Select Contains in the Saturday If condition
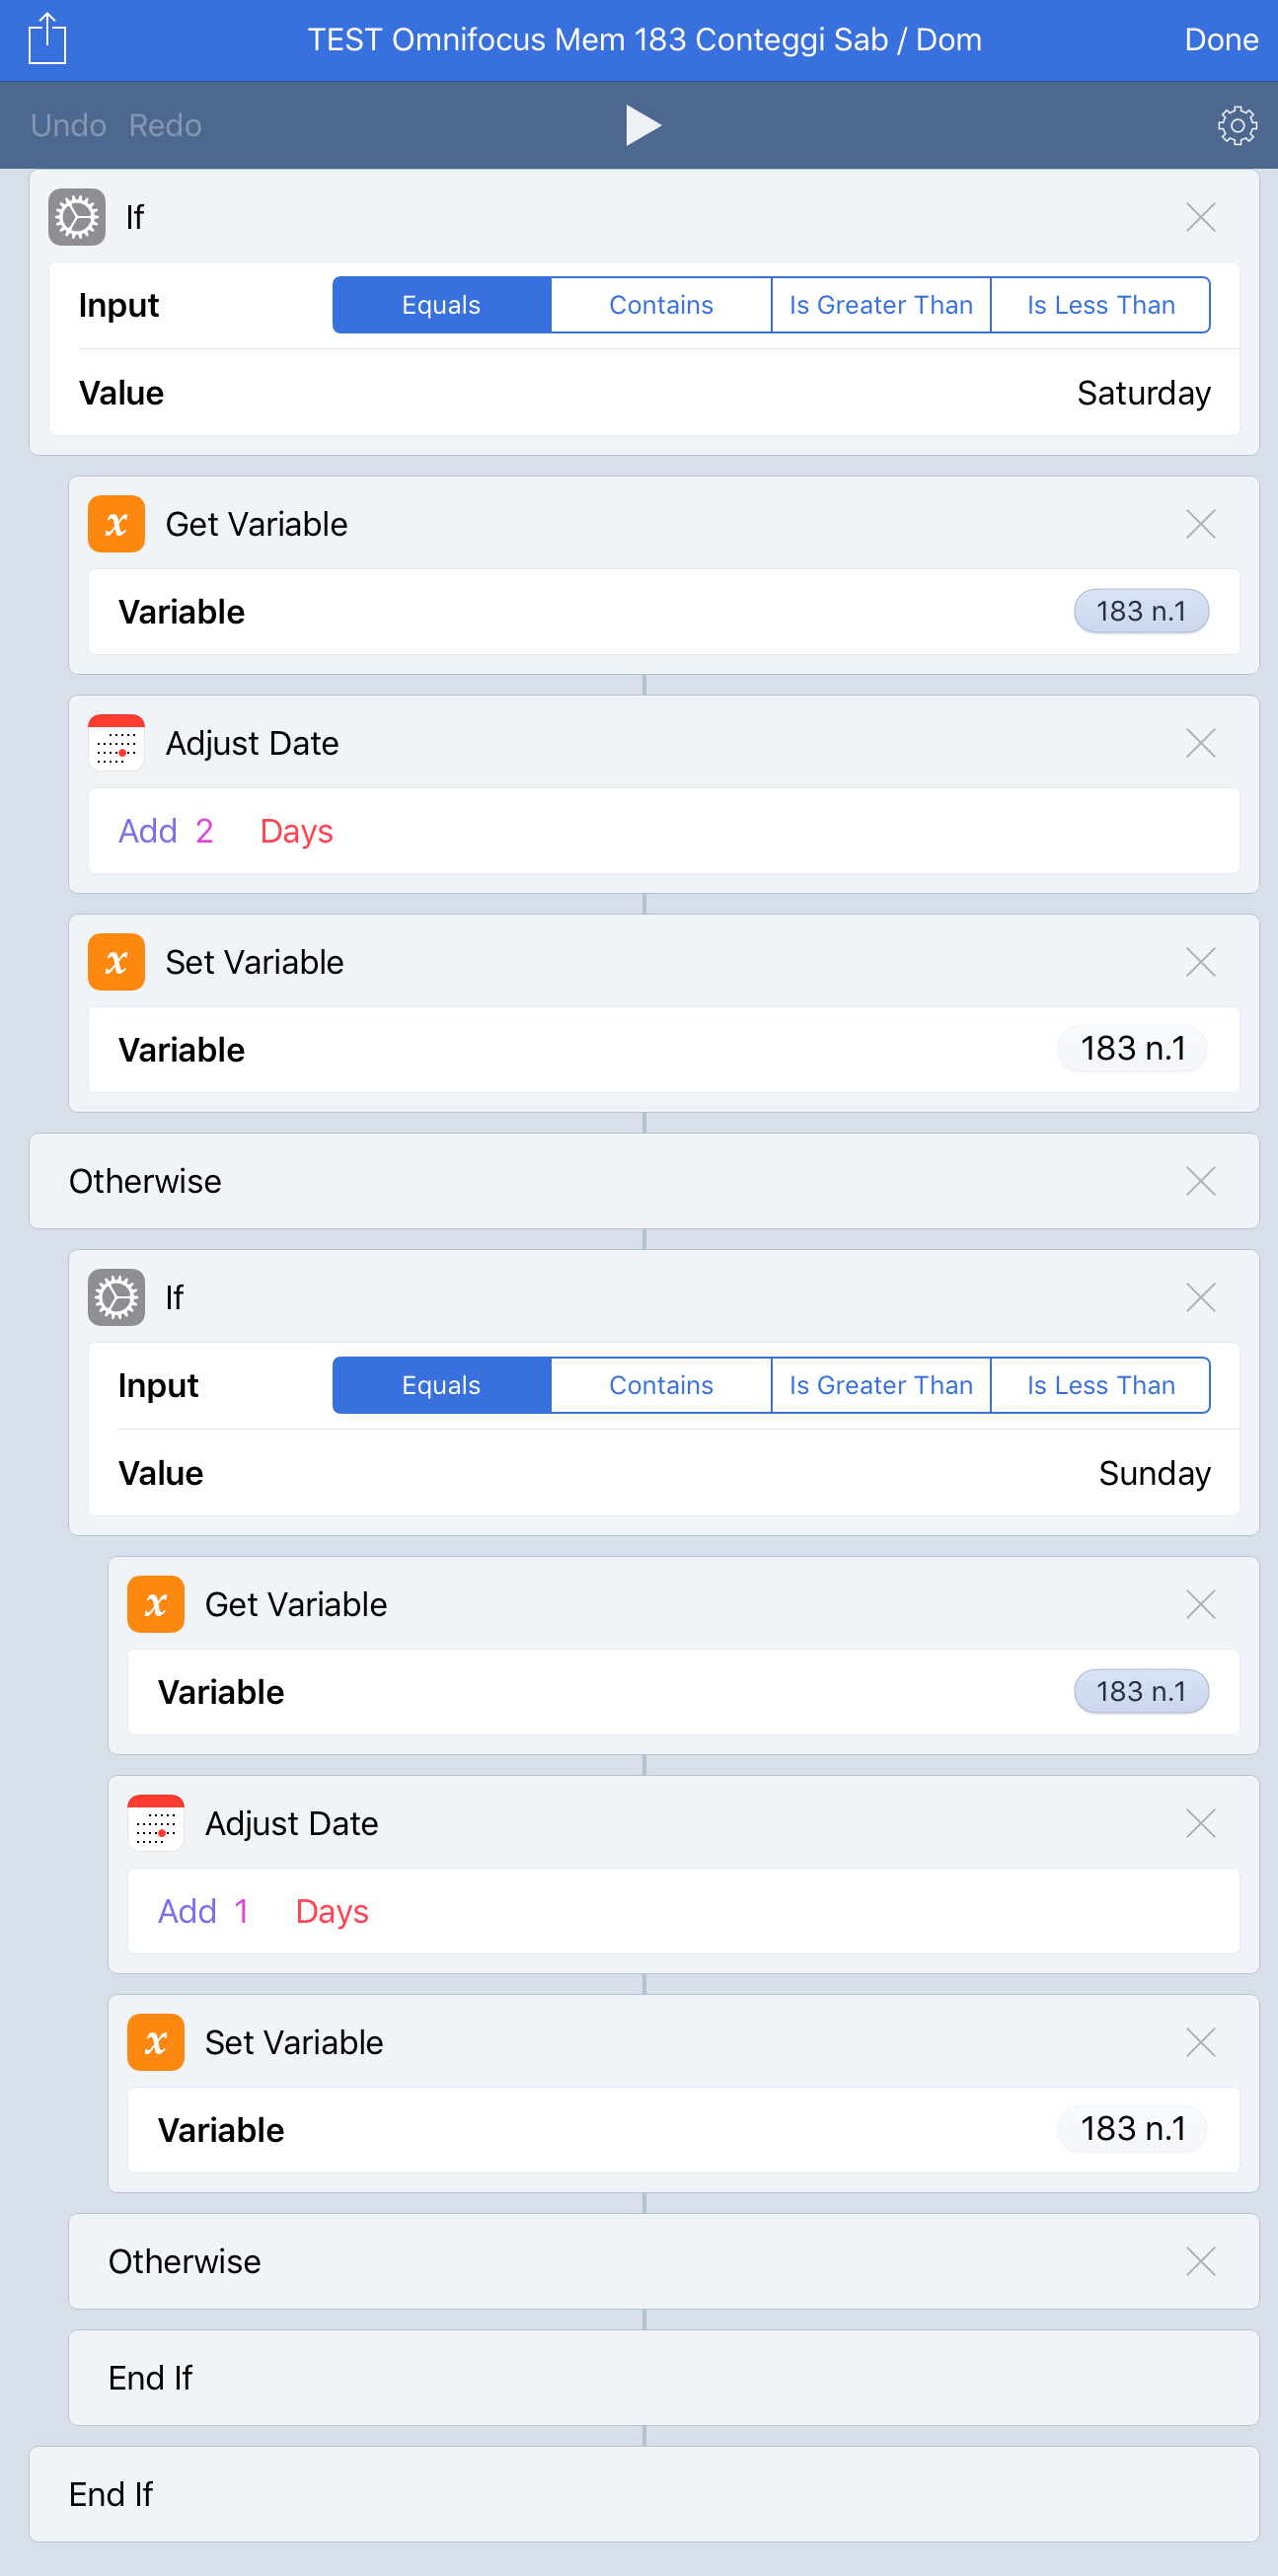Image resolution: width=1278 pixels, height=2576 pixels. coord(661,305)
